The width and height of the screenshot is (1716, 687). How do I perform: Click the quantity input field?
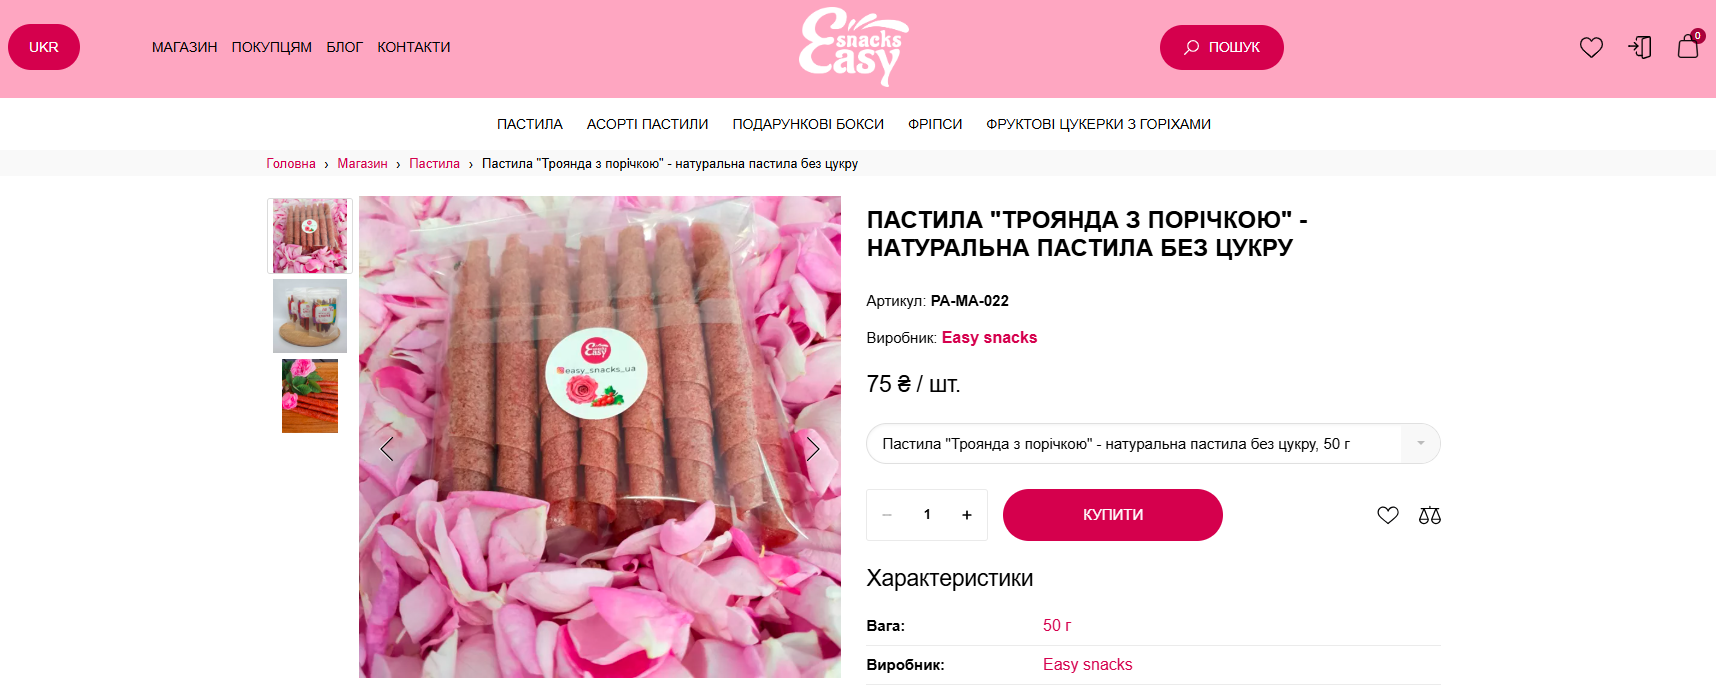(927, 515)
